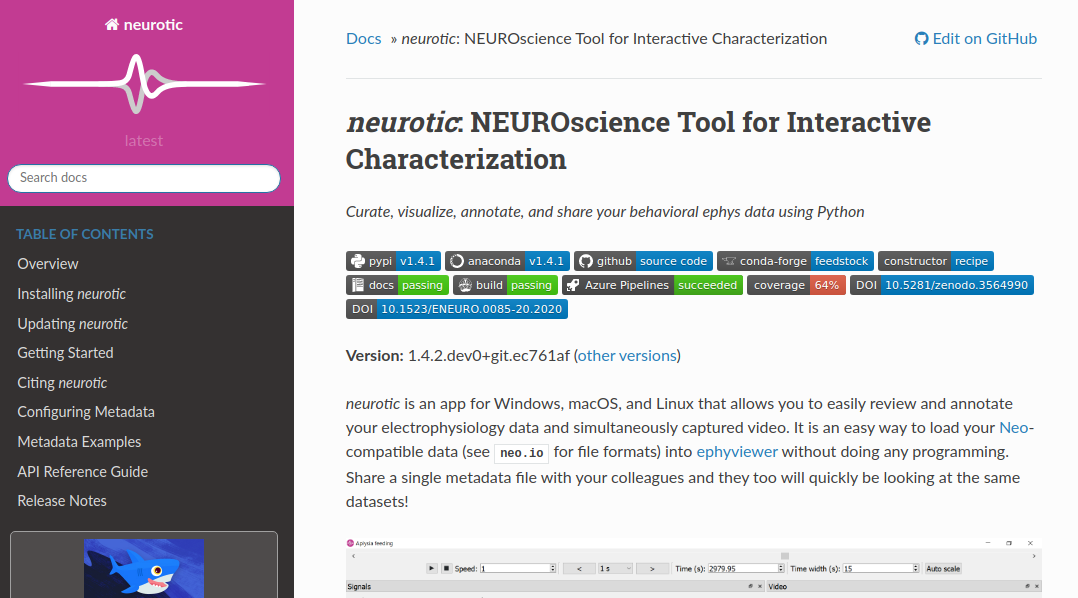Follow the ephyviewer hyperlink

pos(737,451)
